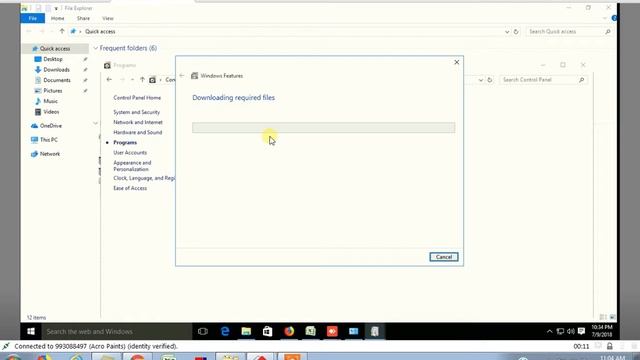Open the Home ribbon tab
640x360 pixels.
tap(58, 18)
